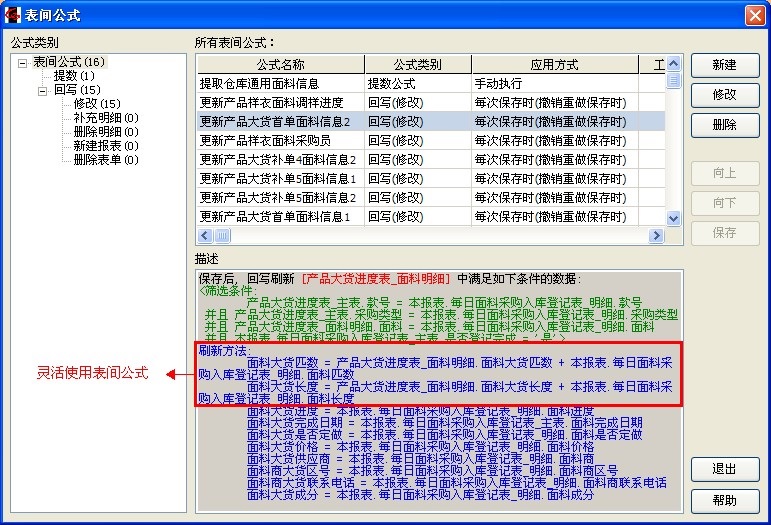Close the 表间公式 dialog window
The height and width of the screenshot is (525, 771).
755,15
